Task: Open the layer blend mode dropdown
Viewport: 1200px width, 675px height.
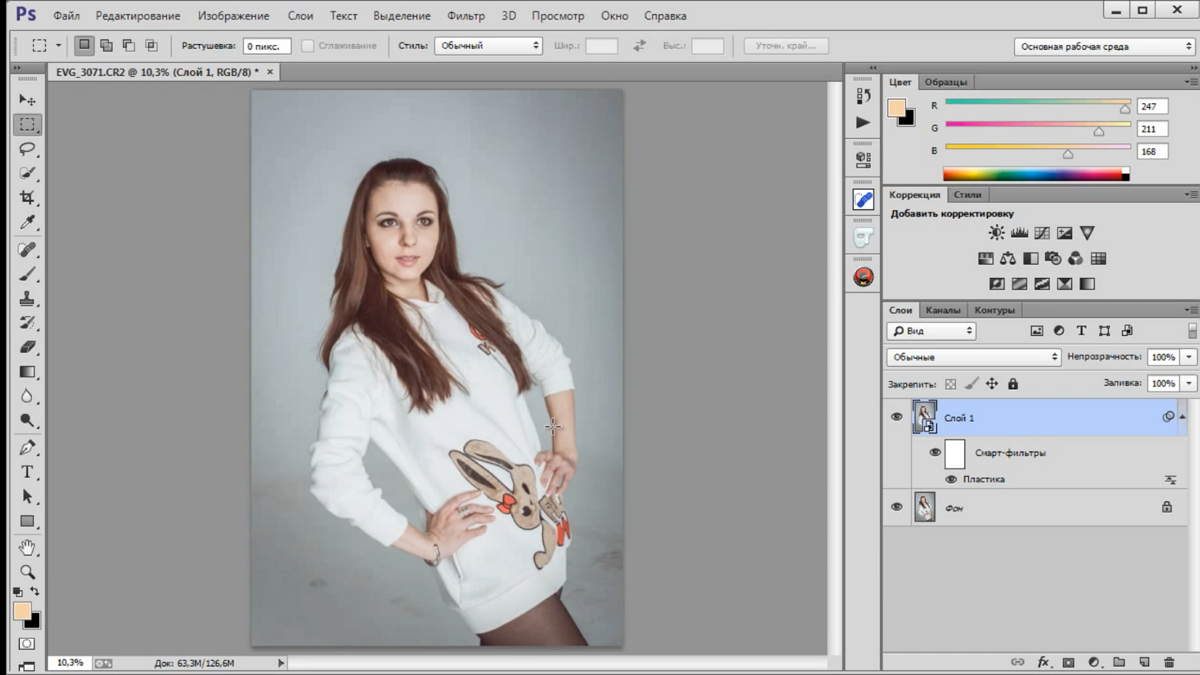Action: point(973,357)
